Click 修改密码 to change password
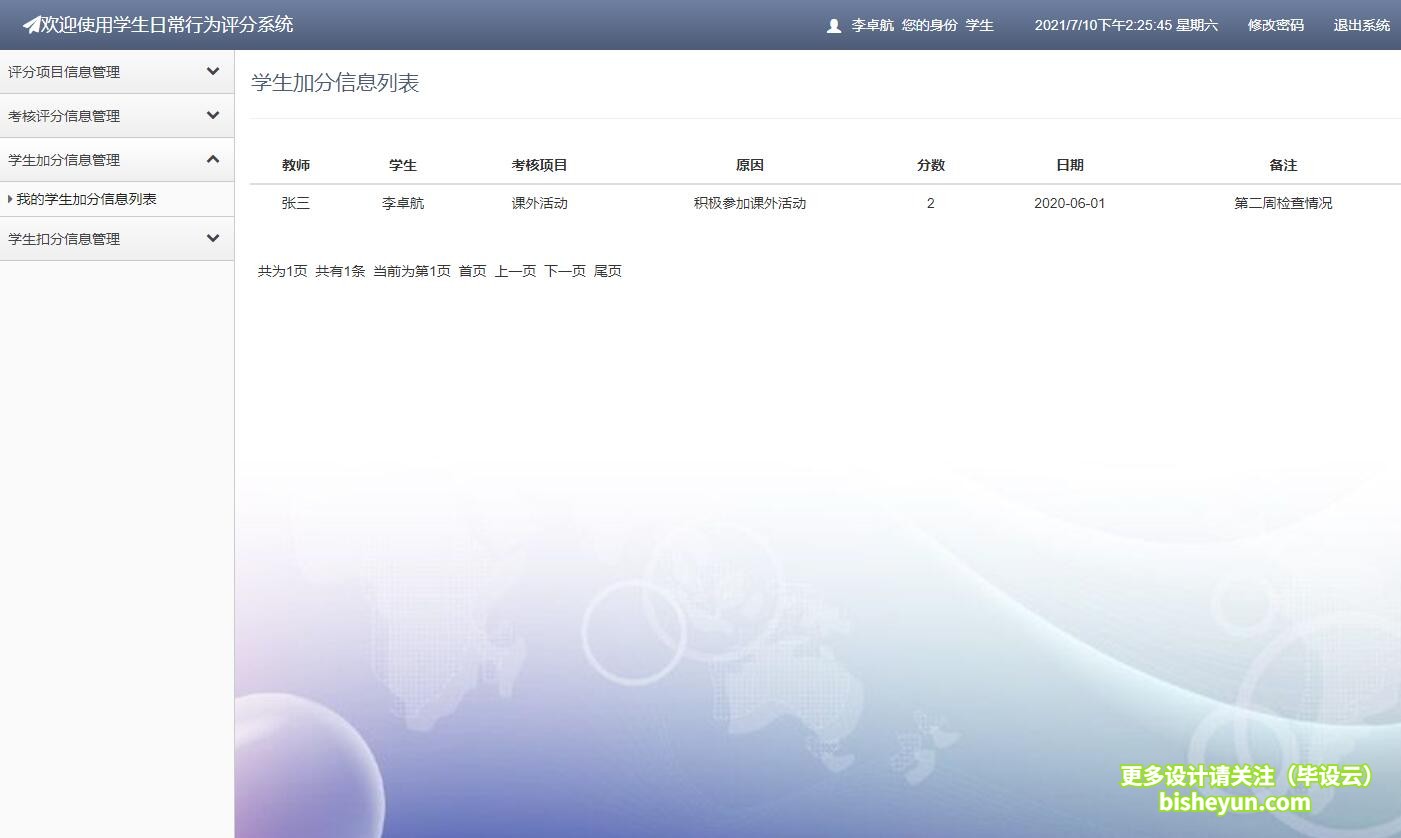Screen dimensions: 1401x838 coord(1274,26)
